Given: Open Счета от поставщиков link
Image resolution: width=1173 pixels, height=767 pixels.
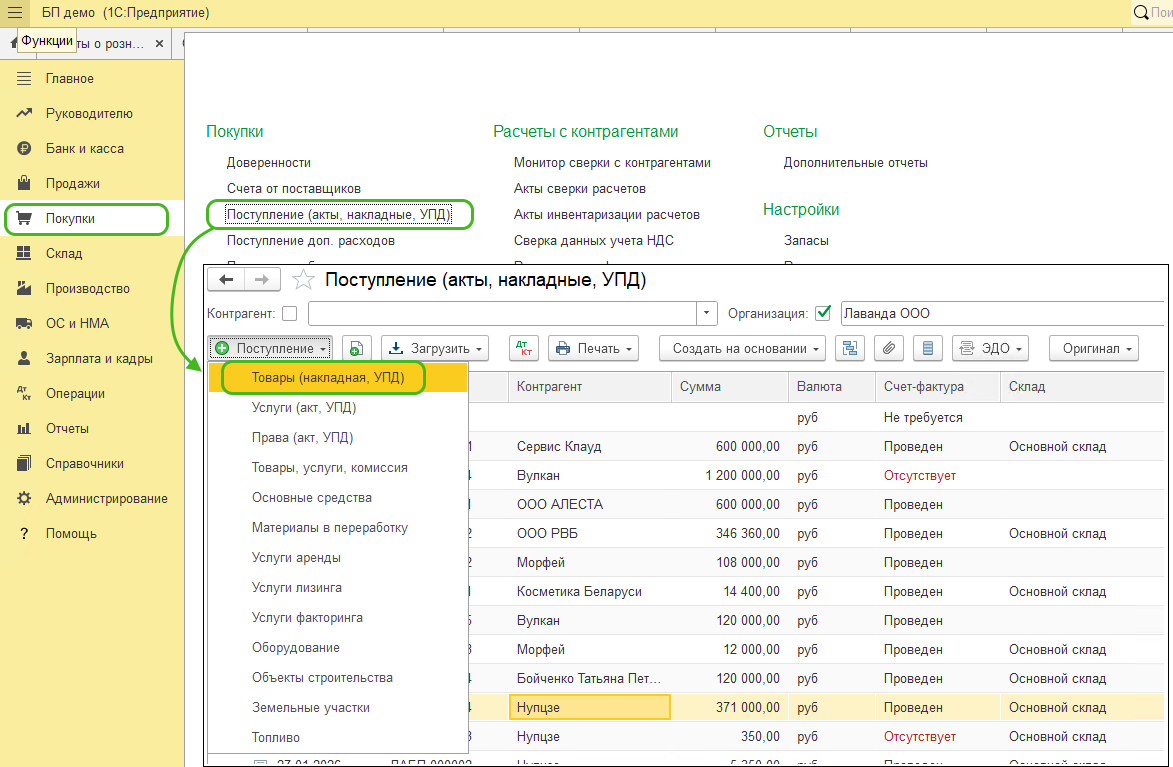Looking at the screenshot, I should pos(293,189).
